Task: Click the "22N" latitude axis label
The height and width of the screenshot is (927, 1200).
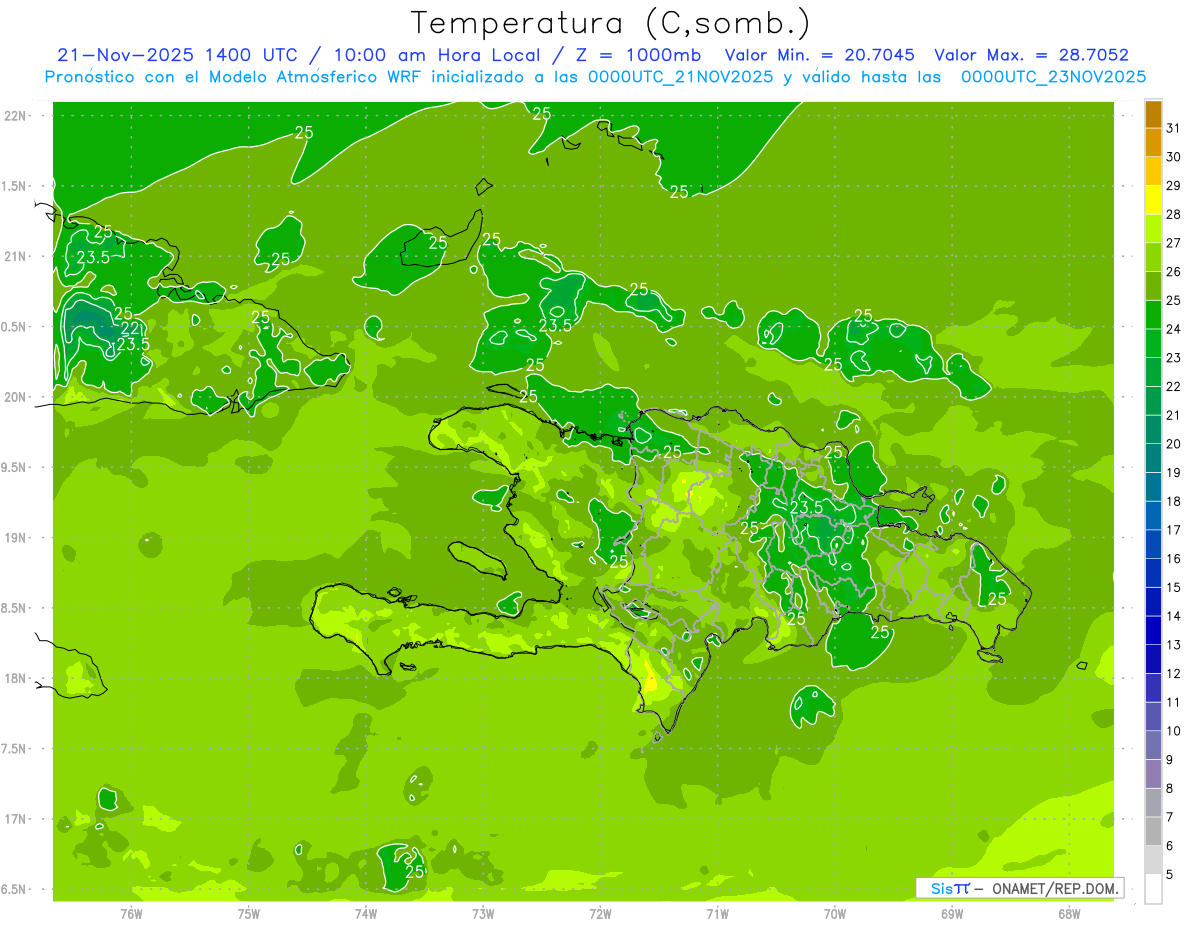Action: click(15, 116)
